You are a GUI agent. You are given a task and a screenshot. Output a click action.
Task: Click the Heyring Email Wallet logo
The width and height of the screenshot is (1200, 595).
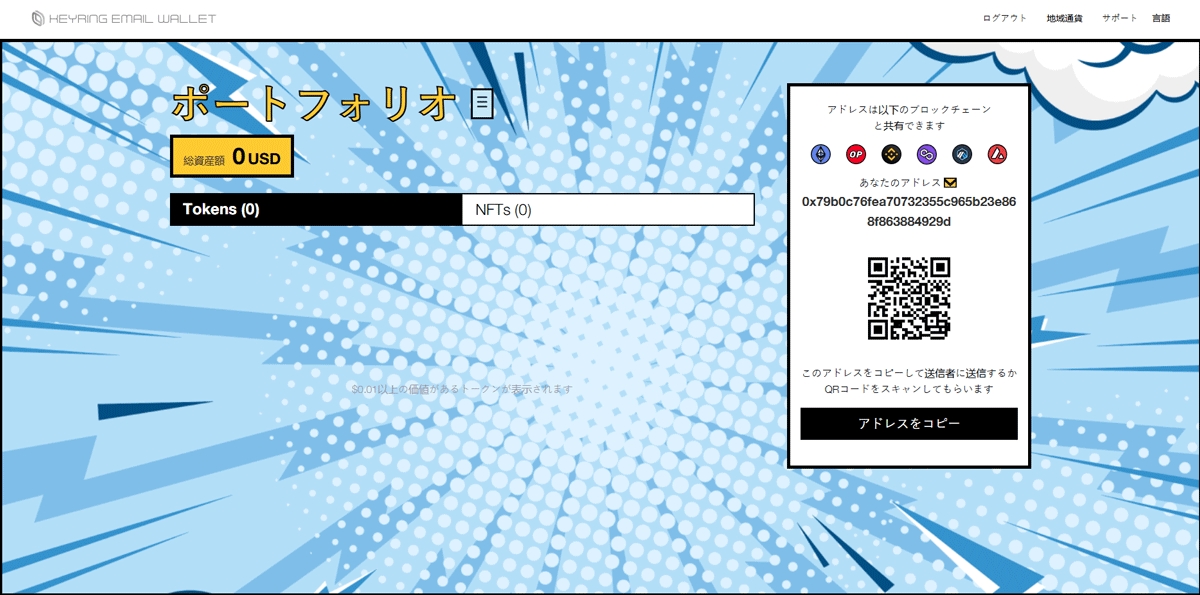tap(124, 18)
